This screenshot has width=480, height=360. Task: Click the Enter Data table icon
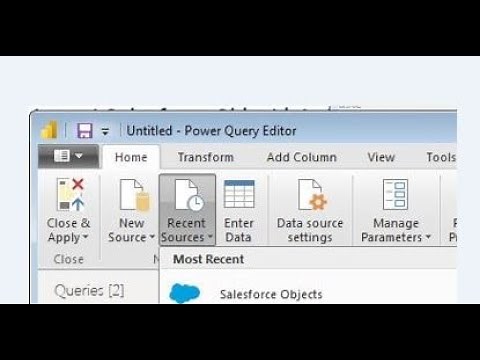239,194
